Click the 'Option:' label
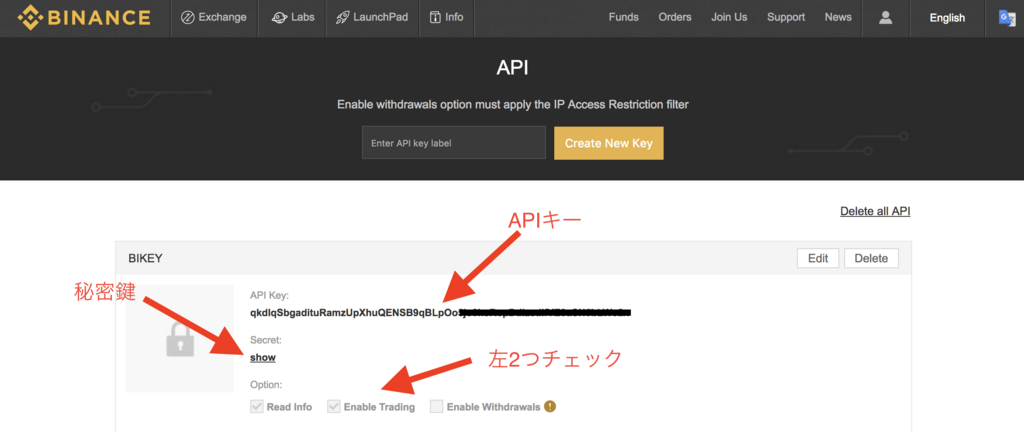Image resolution: width=1024 pixels, height=432 pixels. coord(266,385)
